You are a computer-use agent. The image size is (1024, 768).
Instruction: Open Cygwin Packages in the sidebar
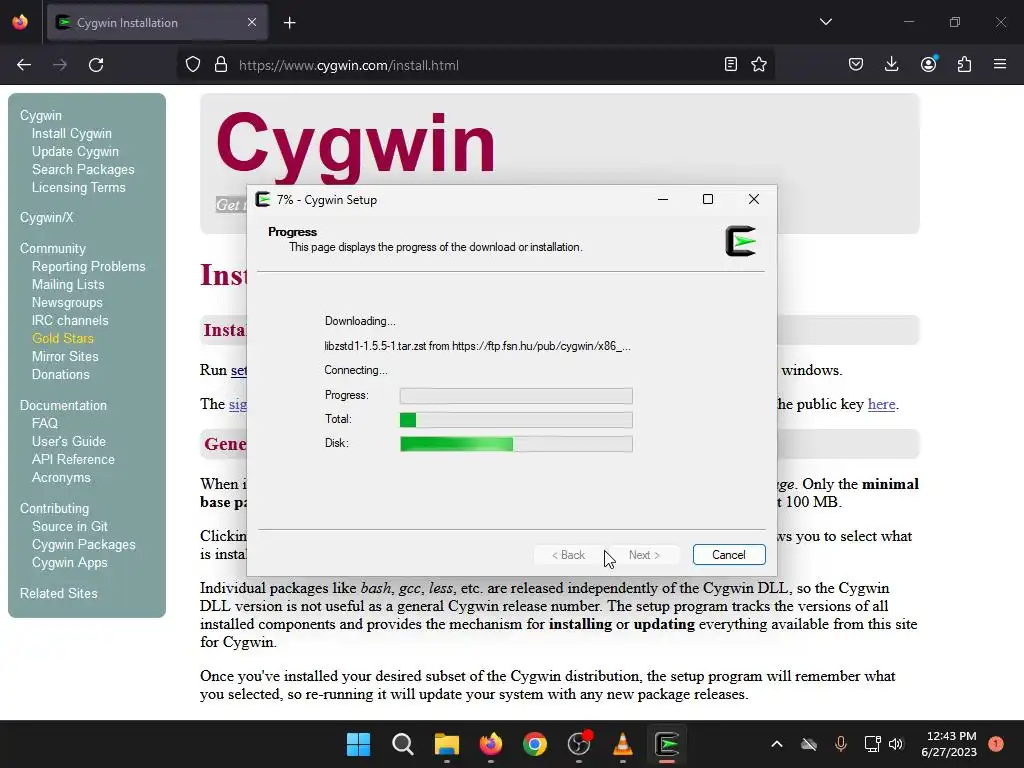(x=84, y=545)
